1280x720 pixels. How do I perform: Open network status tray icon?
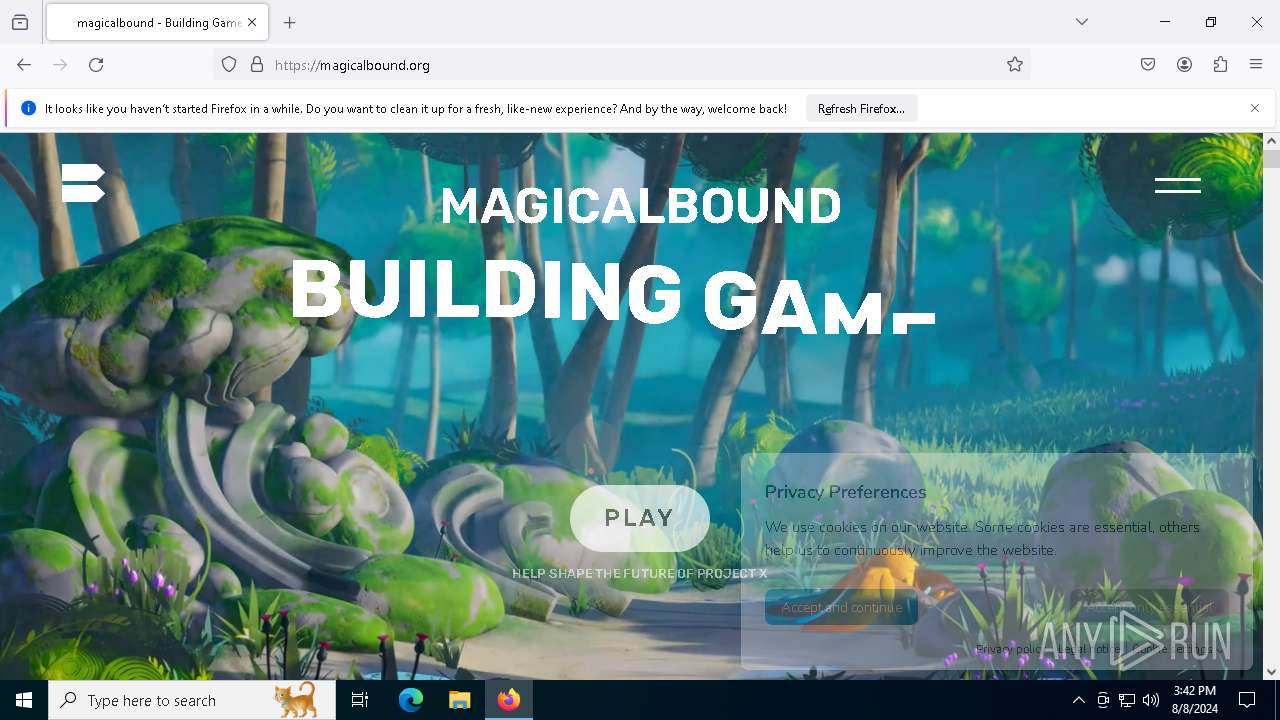1127,700
